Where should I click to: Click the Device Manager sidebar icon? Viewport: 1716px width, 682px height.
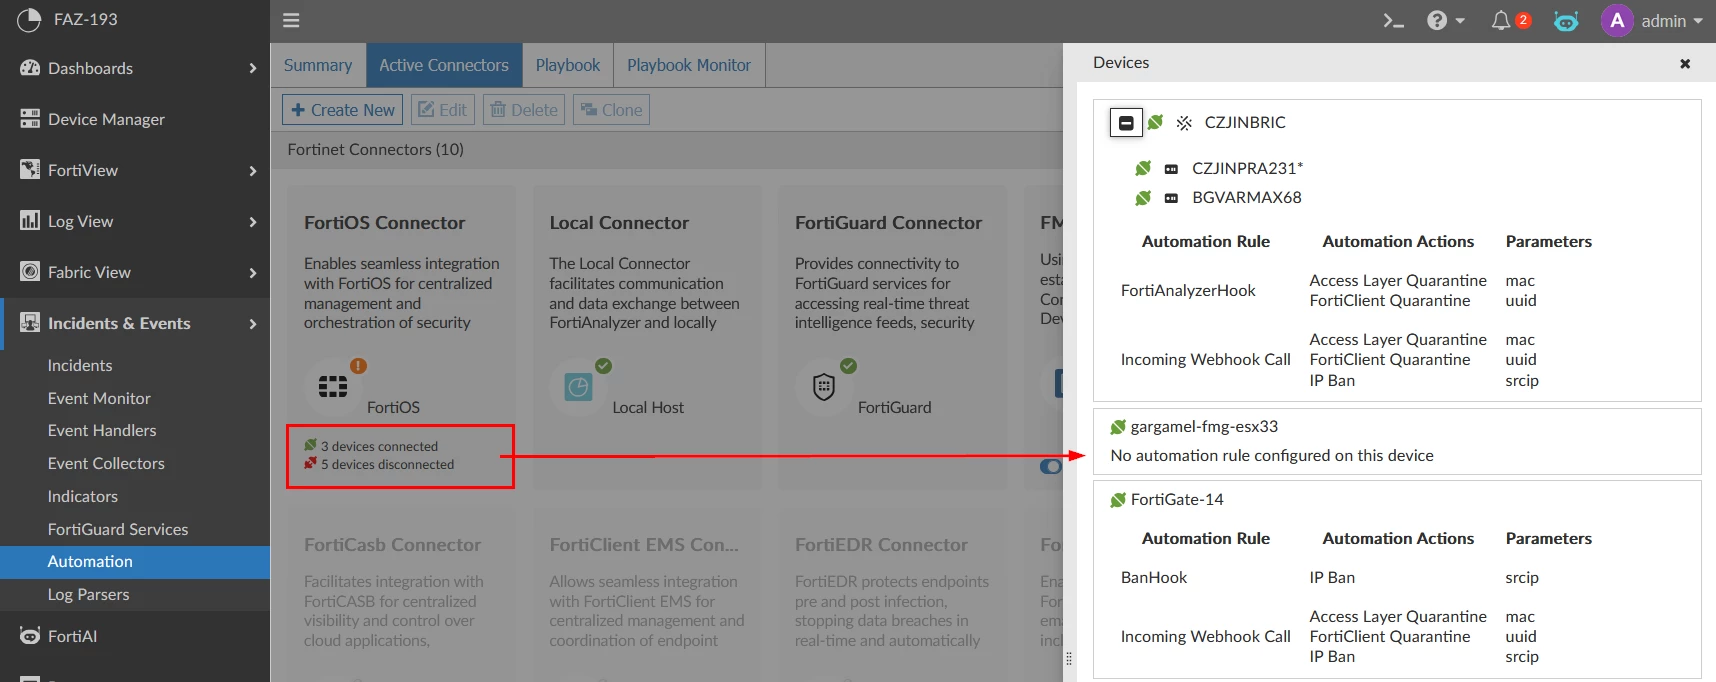point(30,119)
